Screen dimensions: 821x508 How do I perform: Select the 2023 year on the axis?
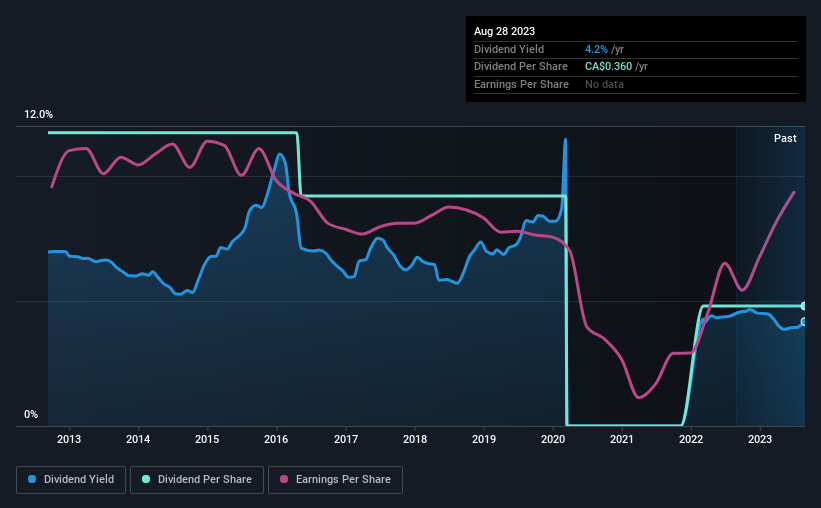coord(760,439)
